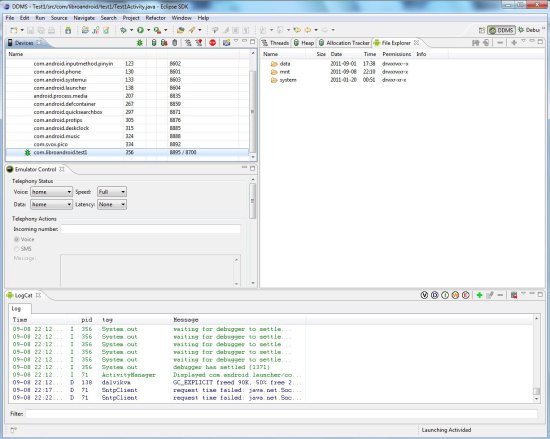
Task: Click the Emulator Control vertical scrollbar thumb
Action: tap(253, 201)
